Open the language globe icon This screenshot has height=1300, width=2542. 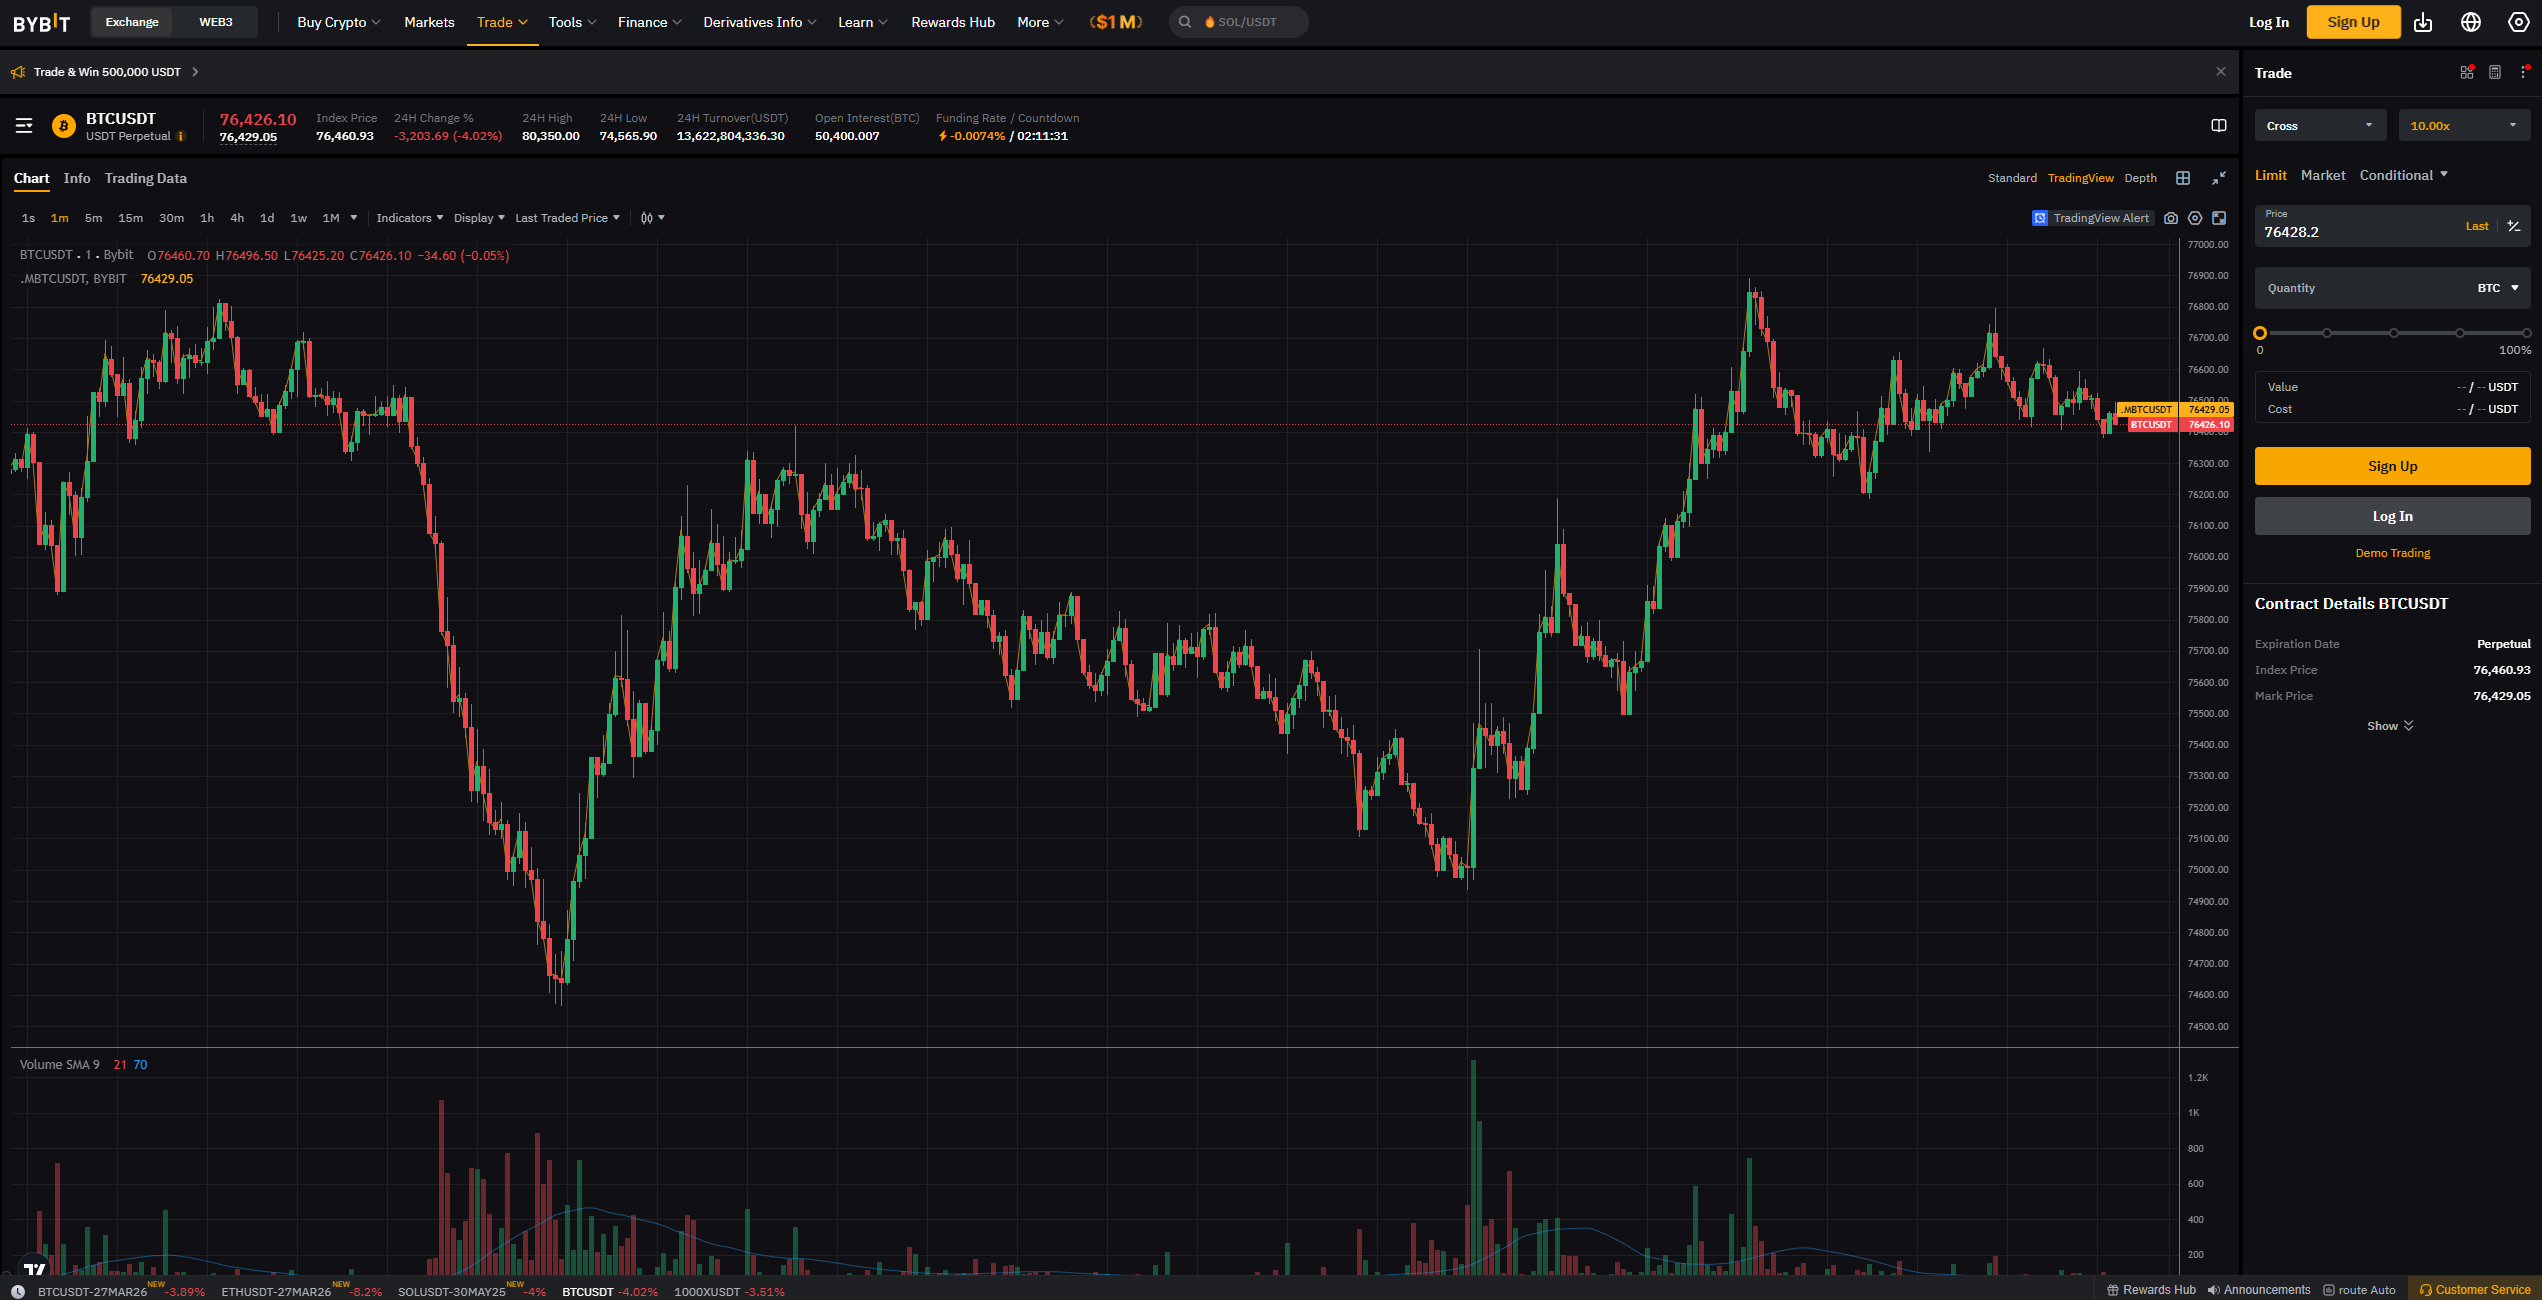point(2471,22)
